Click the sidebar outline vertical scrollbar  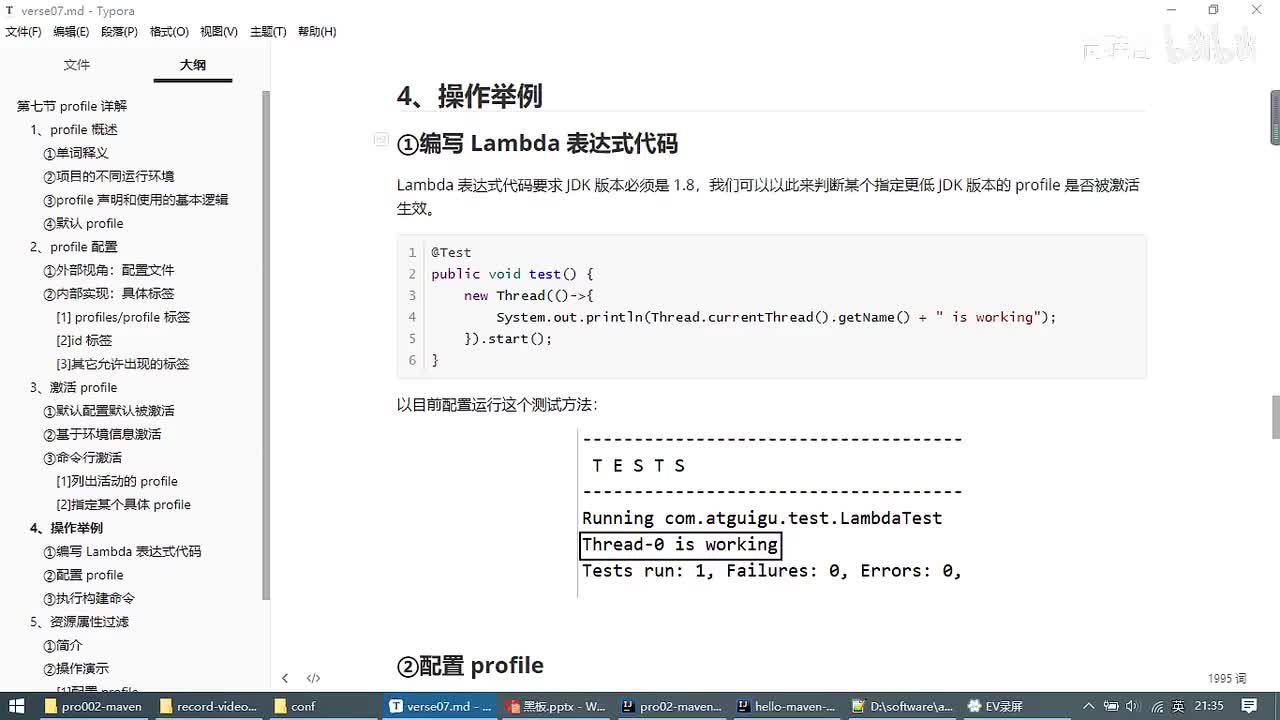[x=266, y=345]
